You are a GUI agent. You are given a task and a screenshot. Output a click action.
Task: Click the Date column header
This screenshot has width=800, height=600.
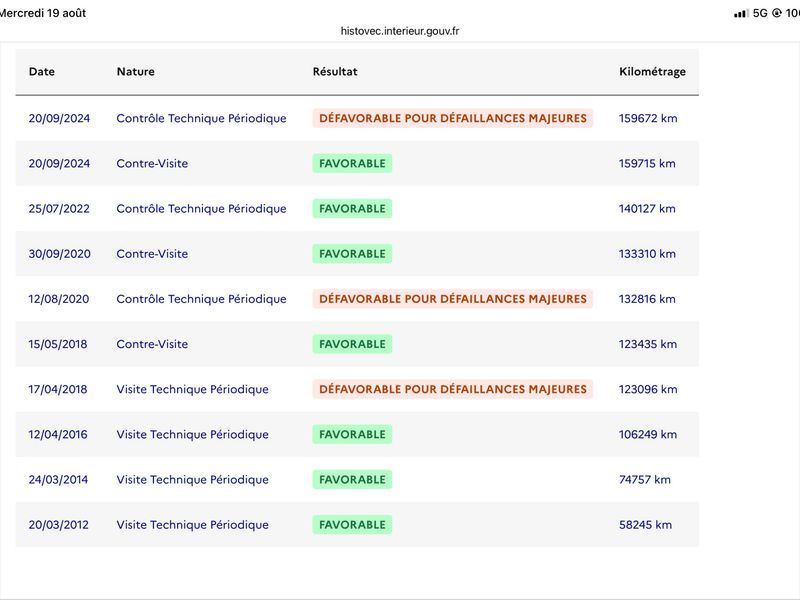point(42,71)
